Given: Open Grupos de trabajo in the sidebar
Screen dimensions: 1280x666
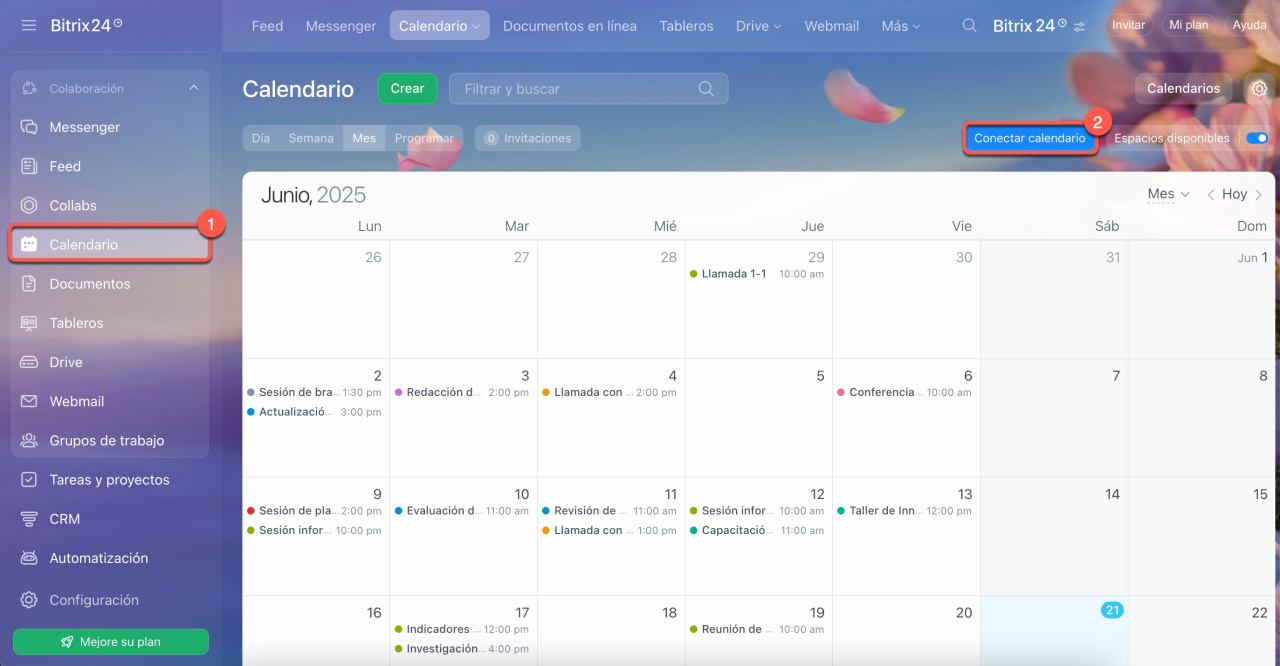Looking at the screenshot, I should click(110, 440).
